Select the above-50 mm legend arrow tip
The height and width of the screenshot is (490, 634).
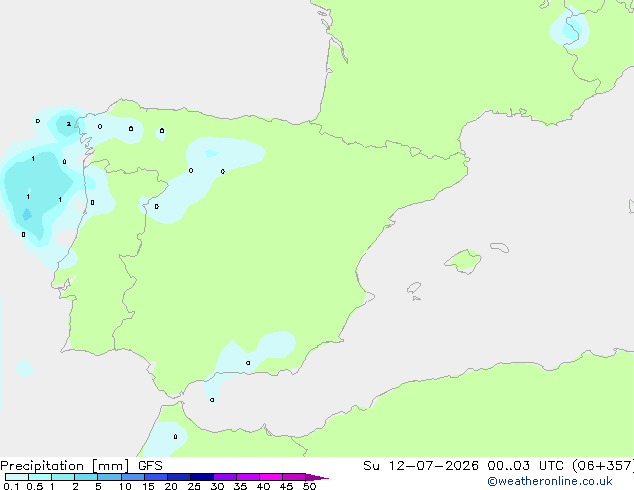point(317,477)
